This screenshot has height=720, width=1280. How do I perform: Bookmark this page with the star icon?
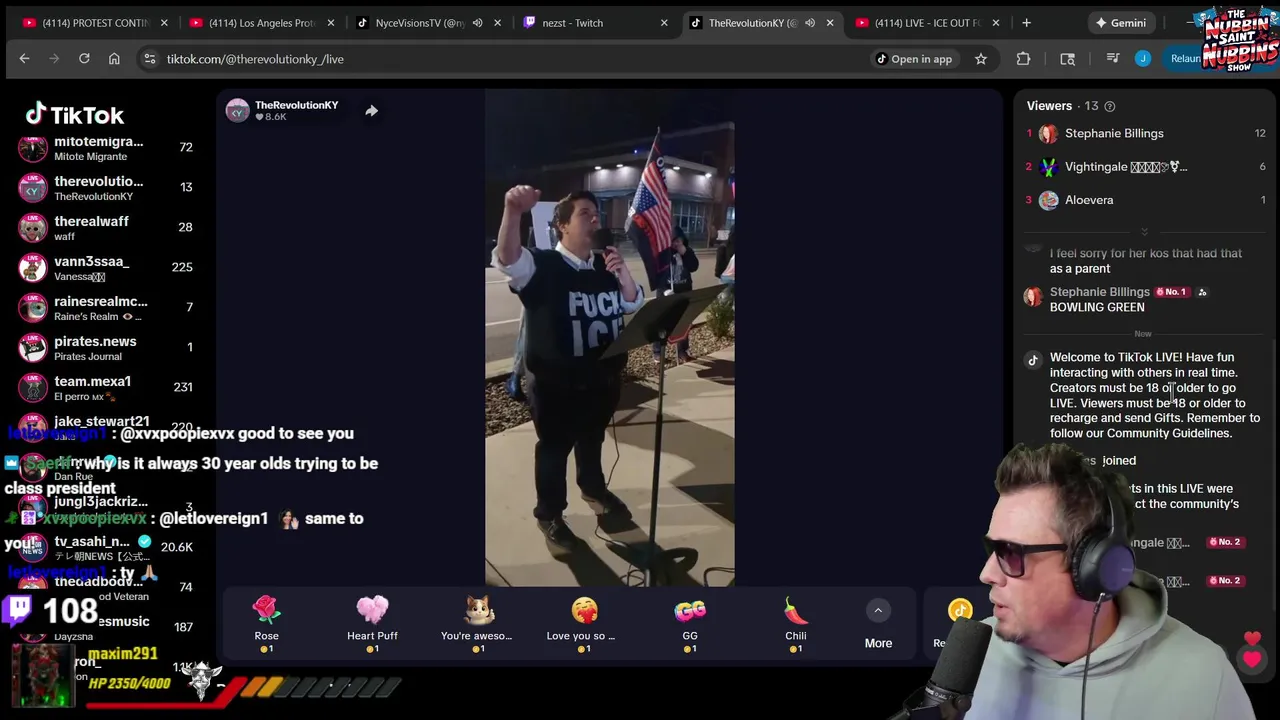tap(981, 59)
